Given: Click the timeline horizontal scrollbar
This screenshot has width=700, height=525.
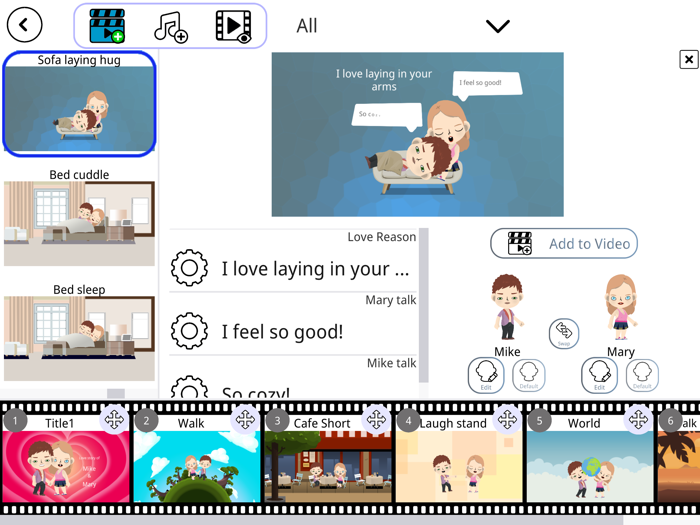Looking at the screenshot, I should click(x=311, y=521).
